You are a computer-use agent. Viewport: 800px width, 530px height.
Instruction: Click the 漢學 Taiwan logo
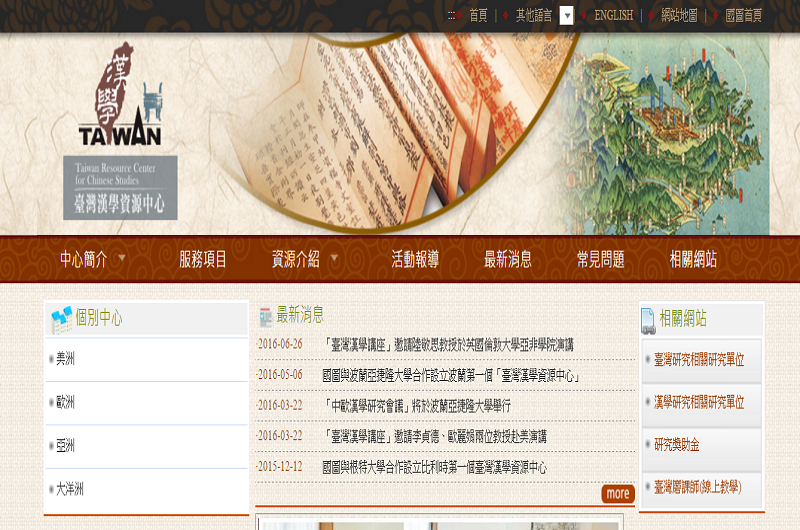pyautogui.click(x=120, y=95)
